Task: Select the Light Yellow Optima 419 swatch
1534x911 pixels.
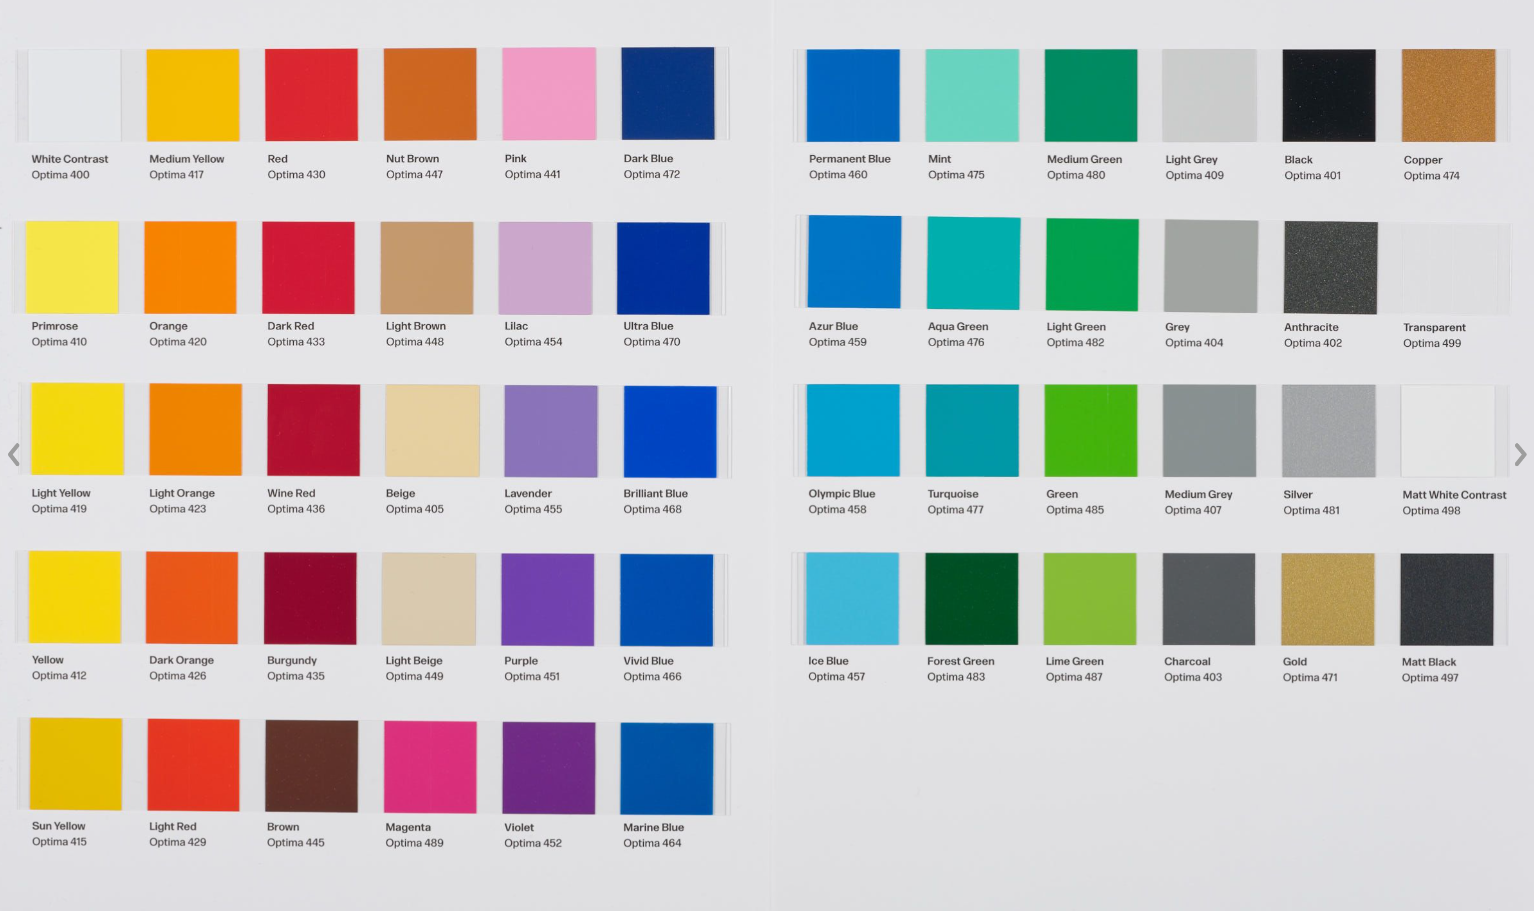Action: [x=77, y=429]
